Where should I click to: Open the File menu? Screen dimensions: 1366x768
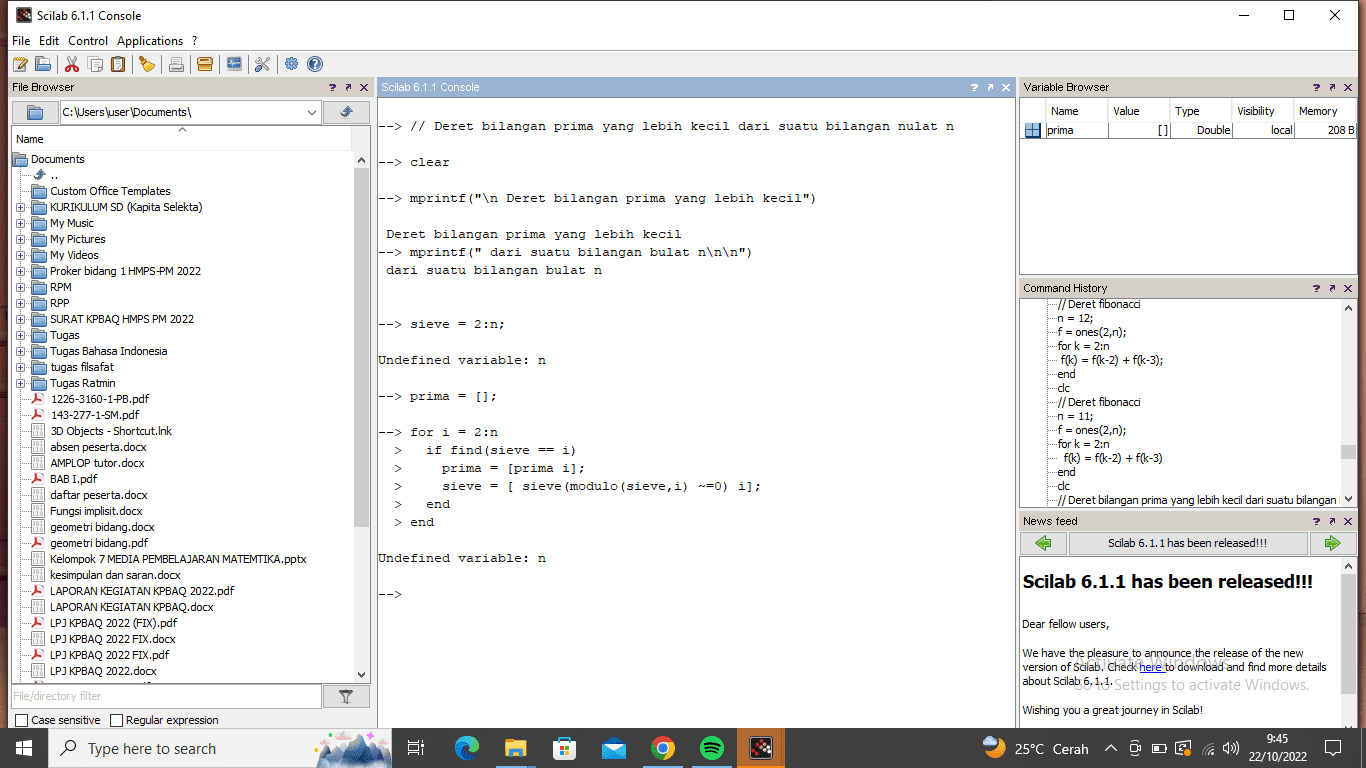[x=21, y=41]
